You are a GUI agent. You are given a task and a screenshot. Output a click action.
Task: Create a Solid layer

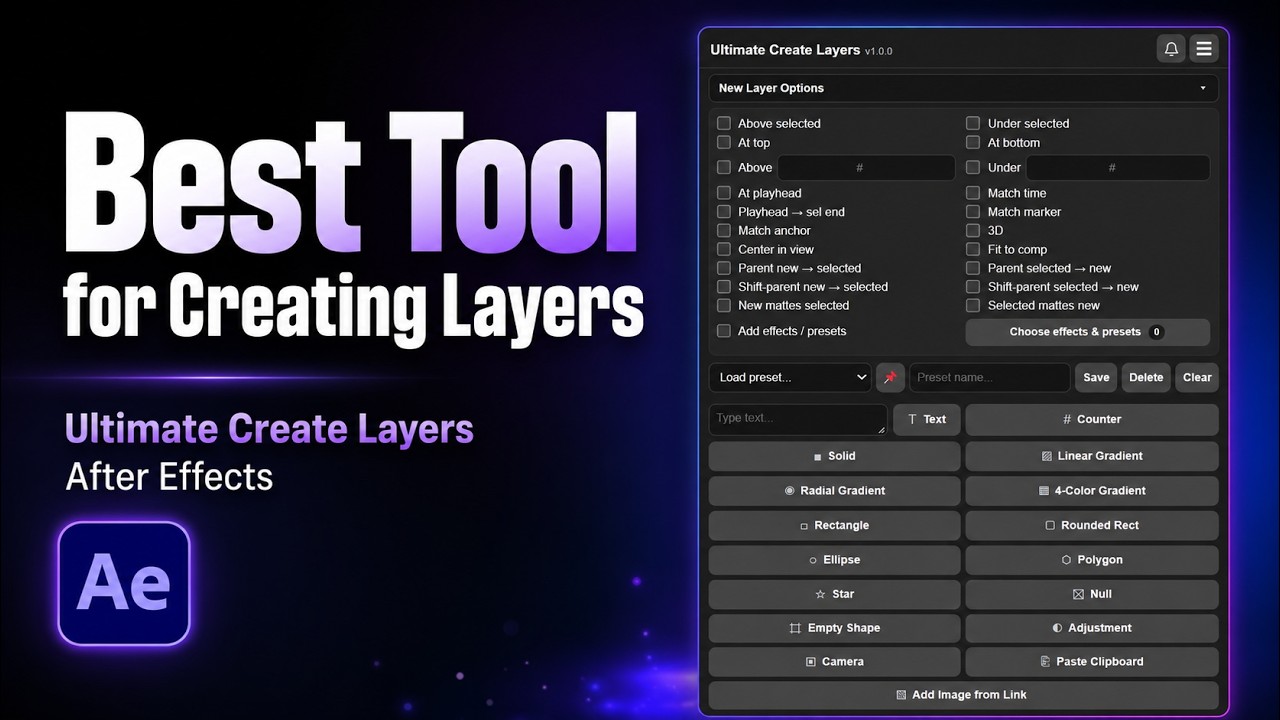point(835,456)
